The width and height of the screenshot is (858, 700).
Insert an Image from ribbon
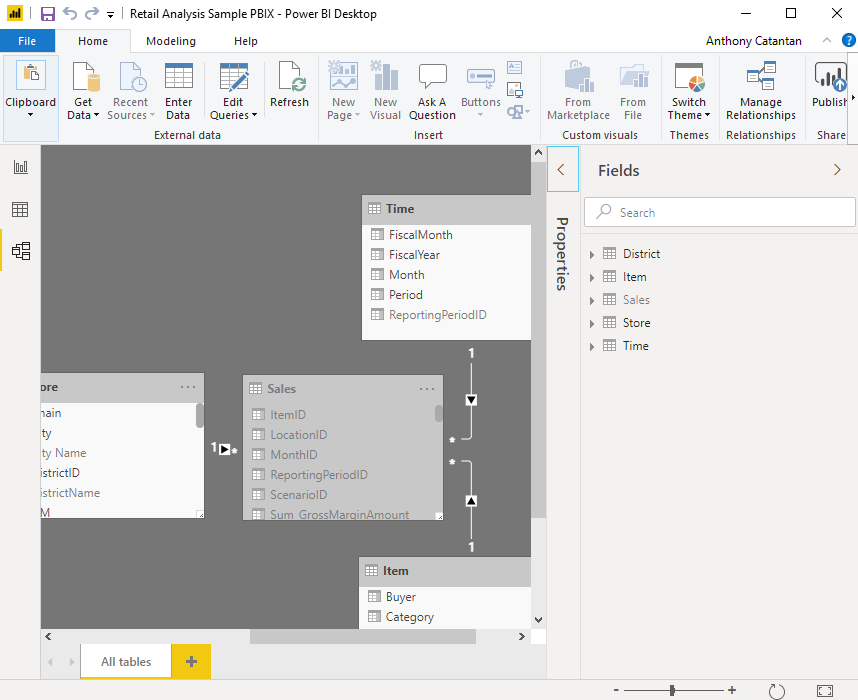click(x=515, y=89)
